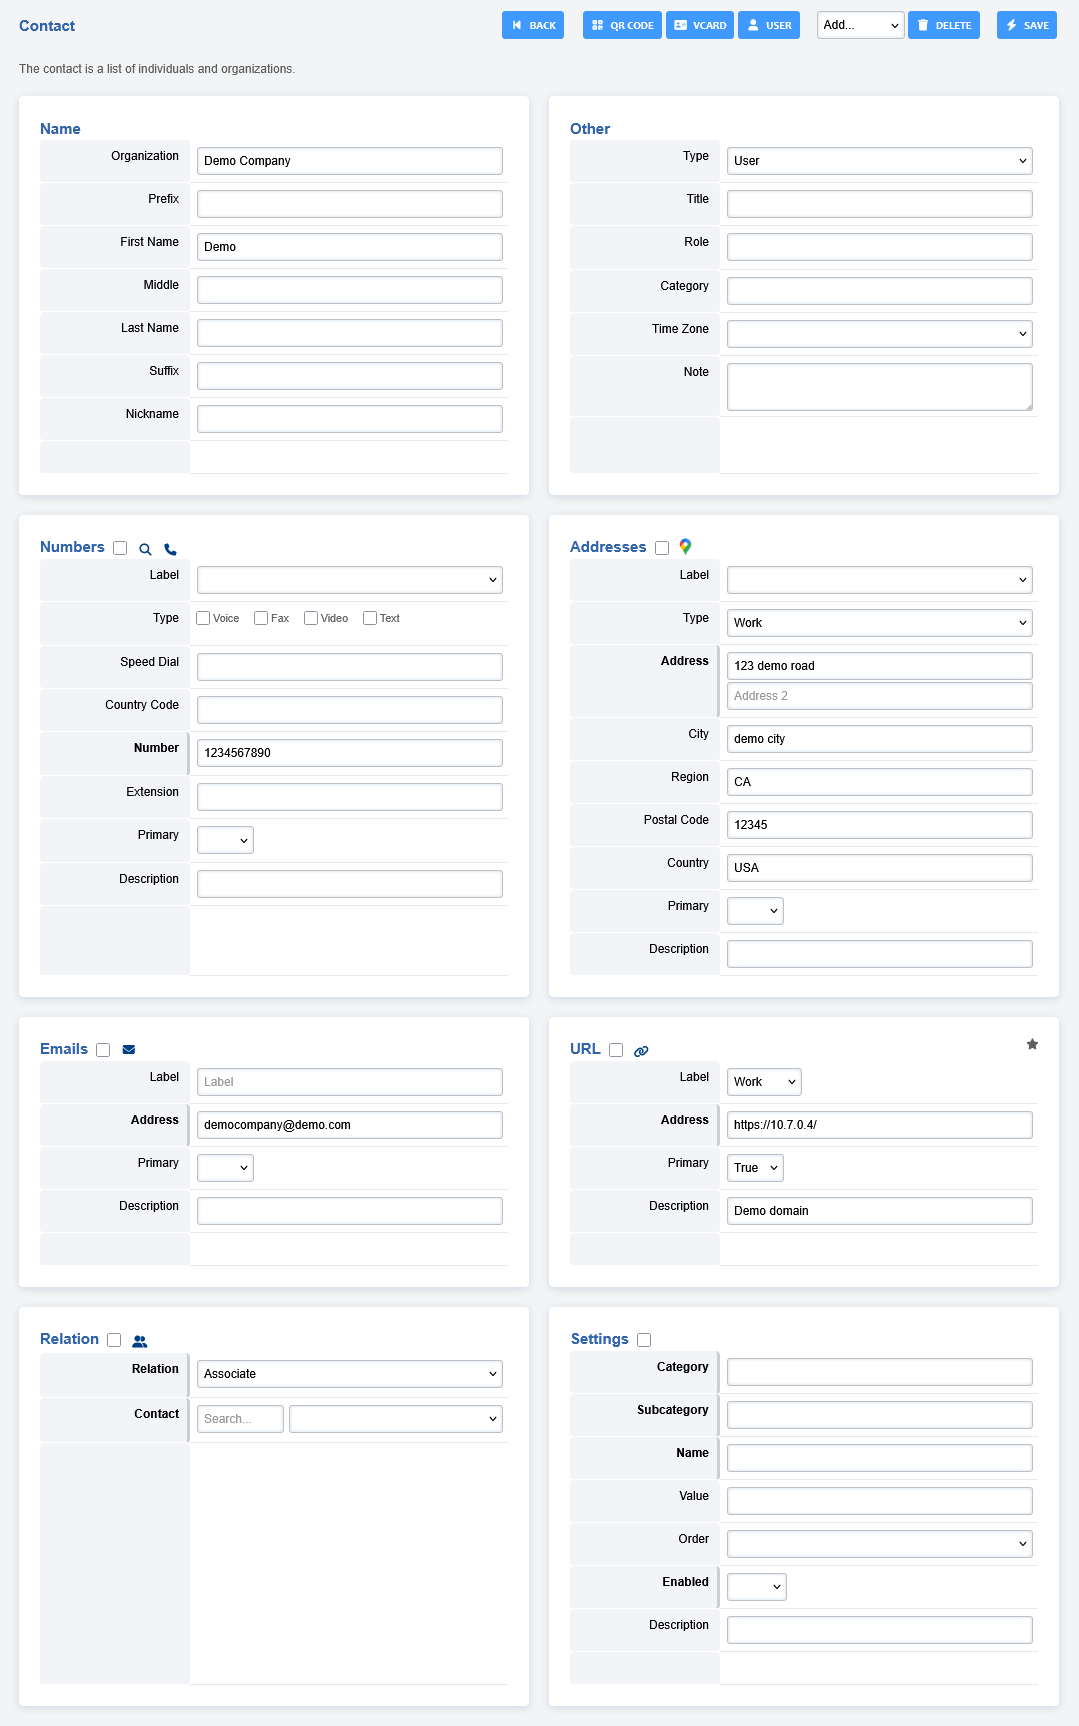
Task: Open the URL Primary True dropdown
Action: click(755, 1168)
